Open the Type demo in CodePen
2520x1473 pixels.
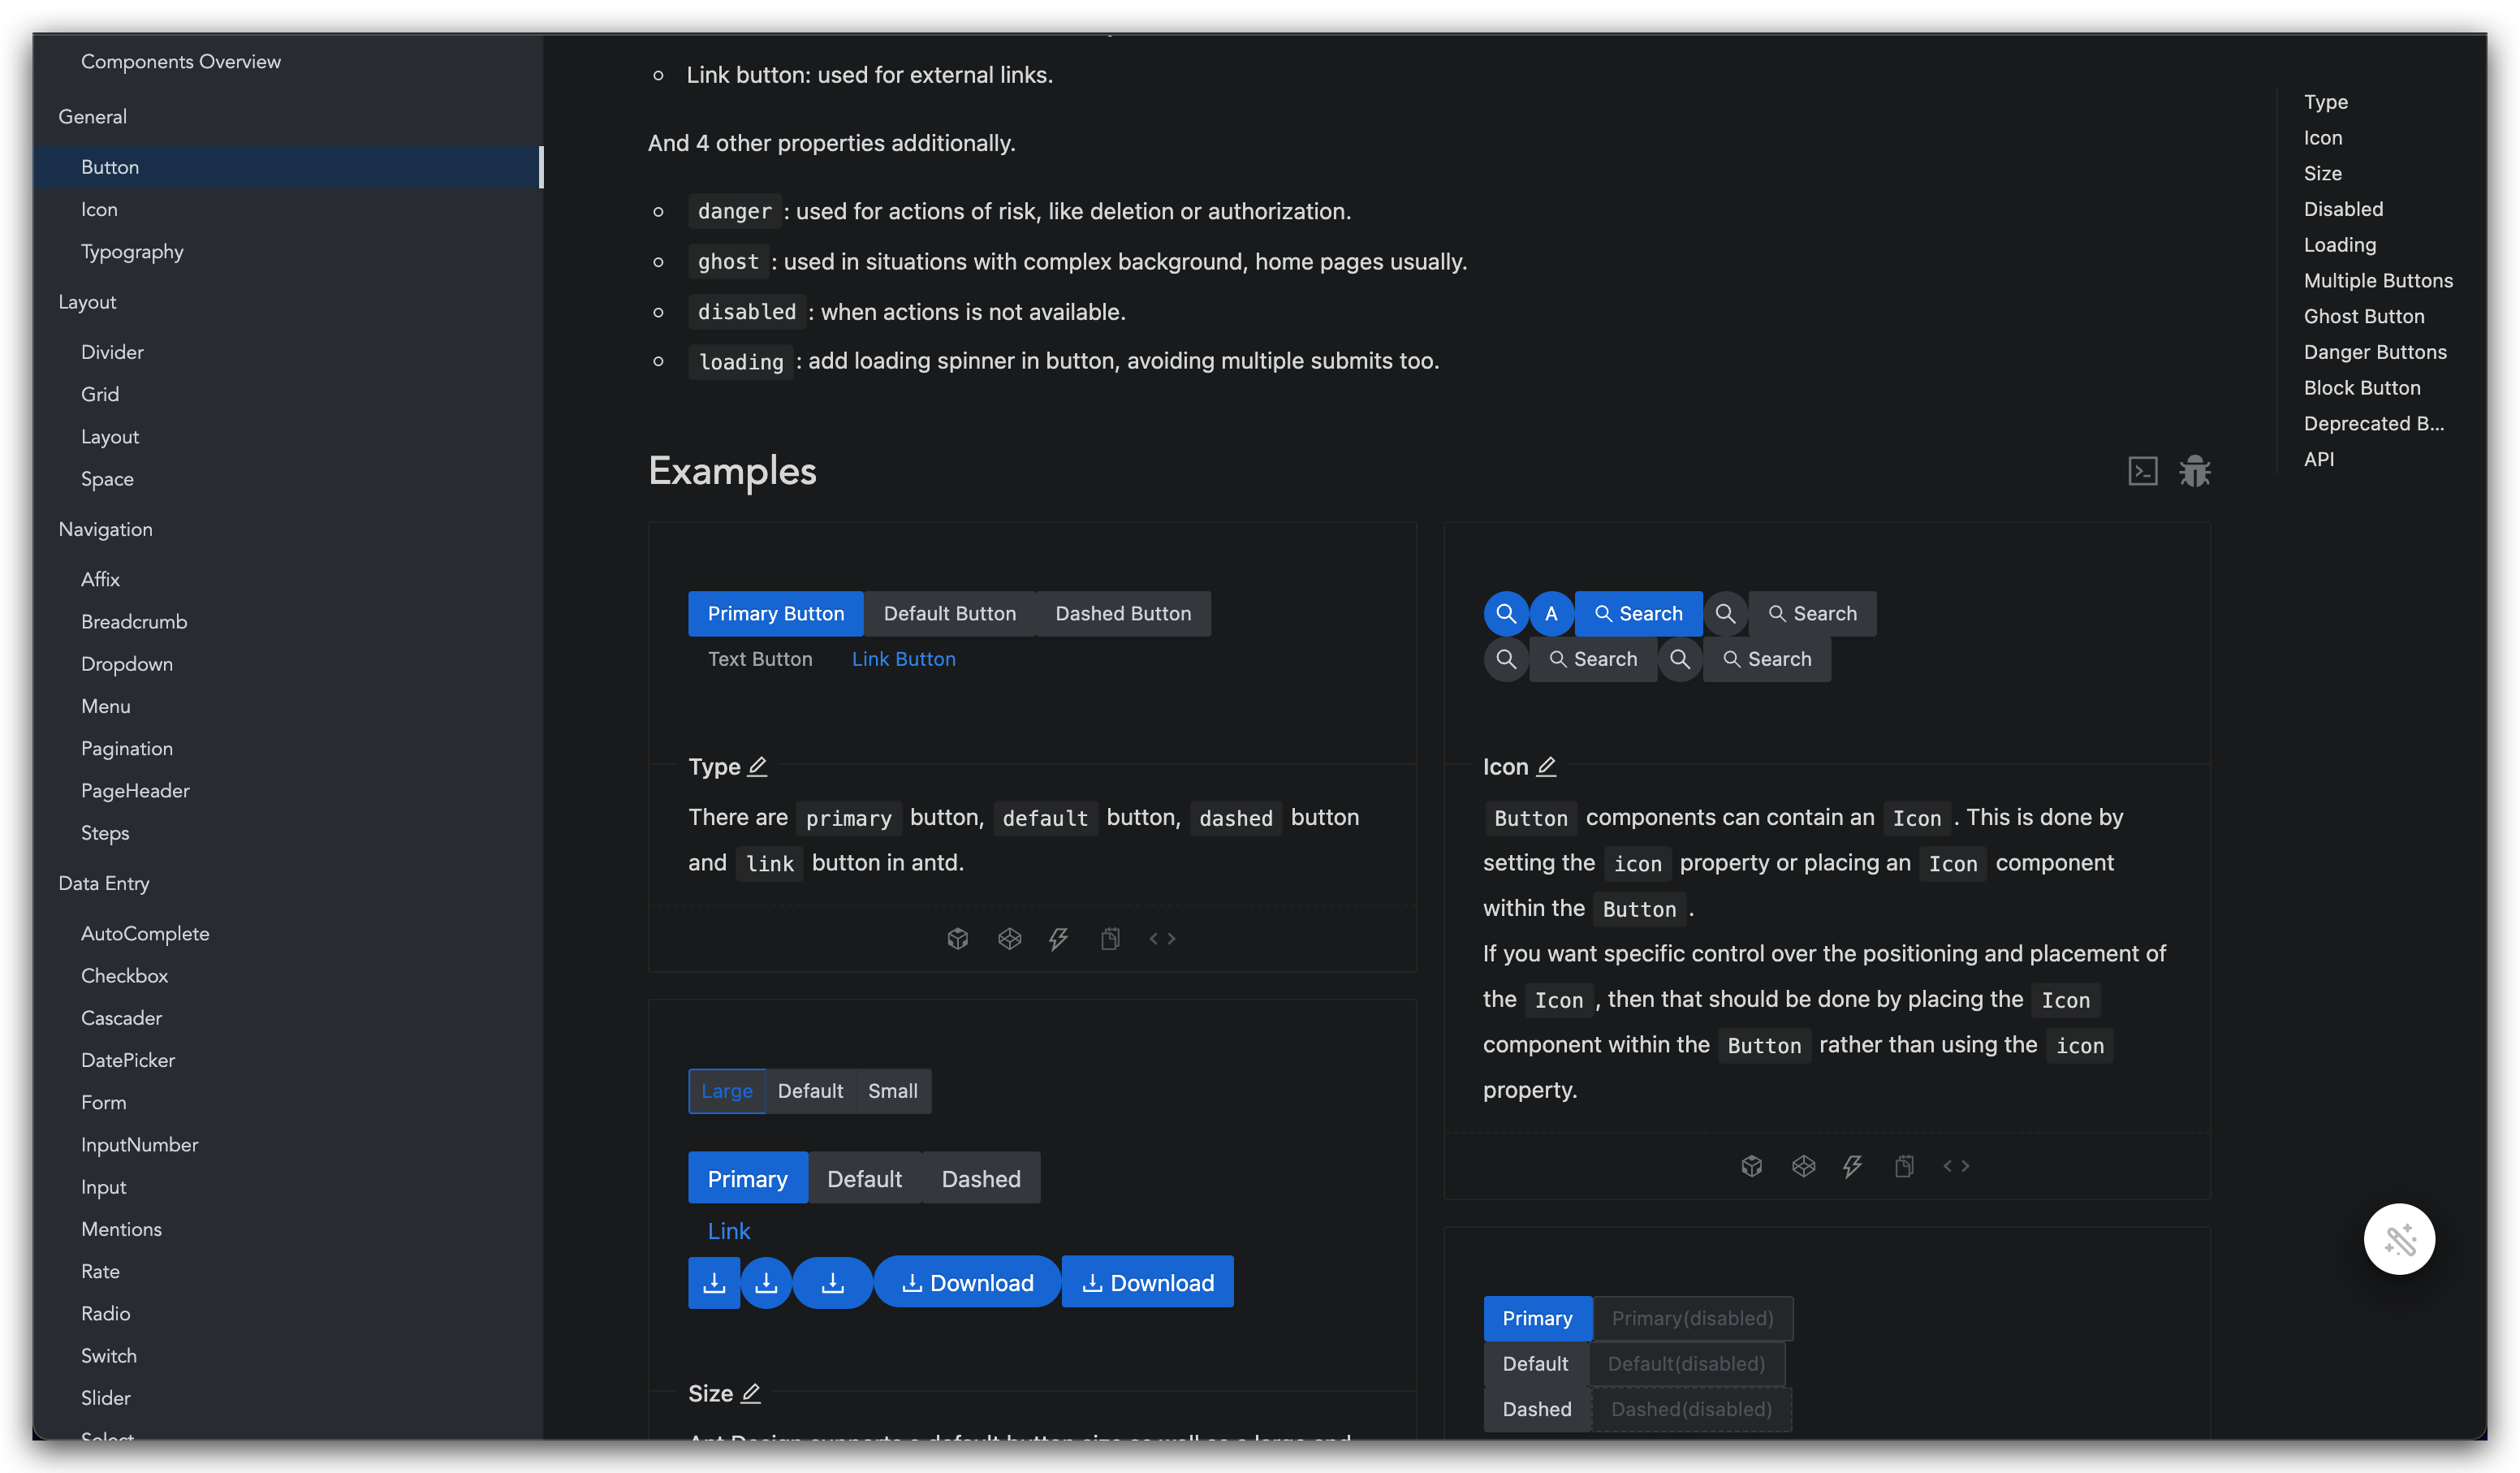click(x=1009, y=938)
